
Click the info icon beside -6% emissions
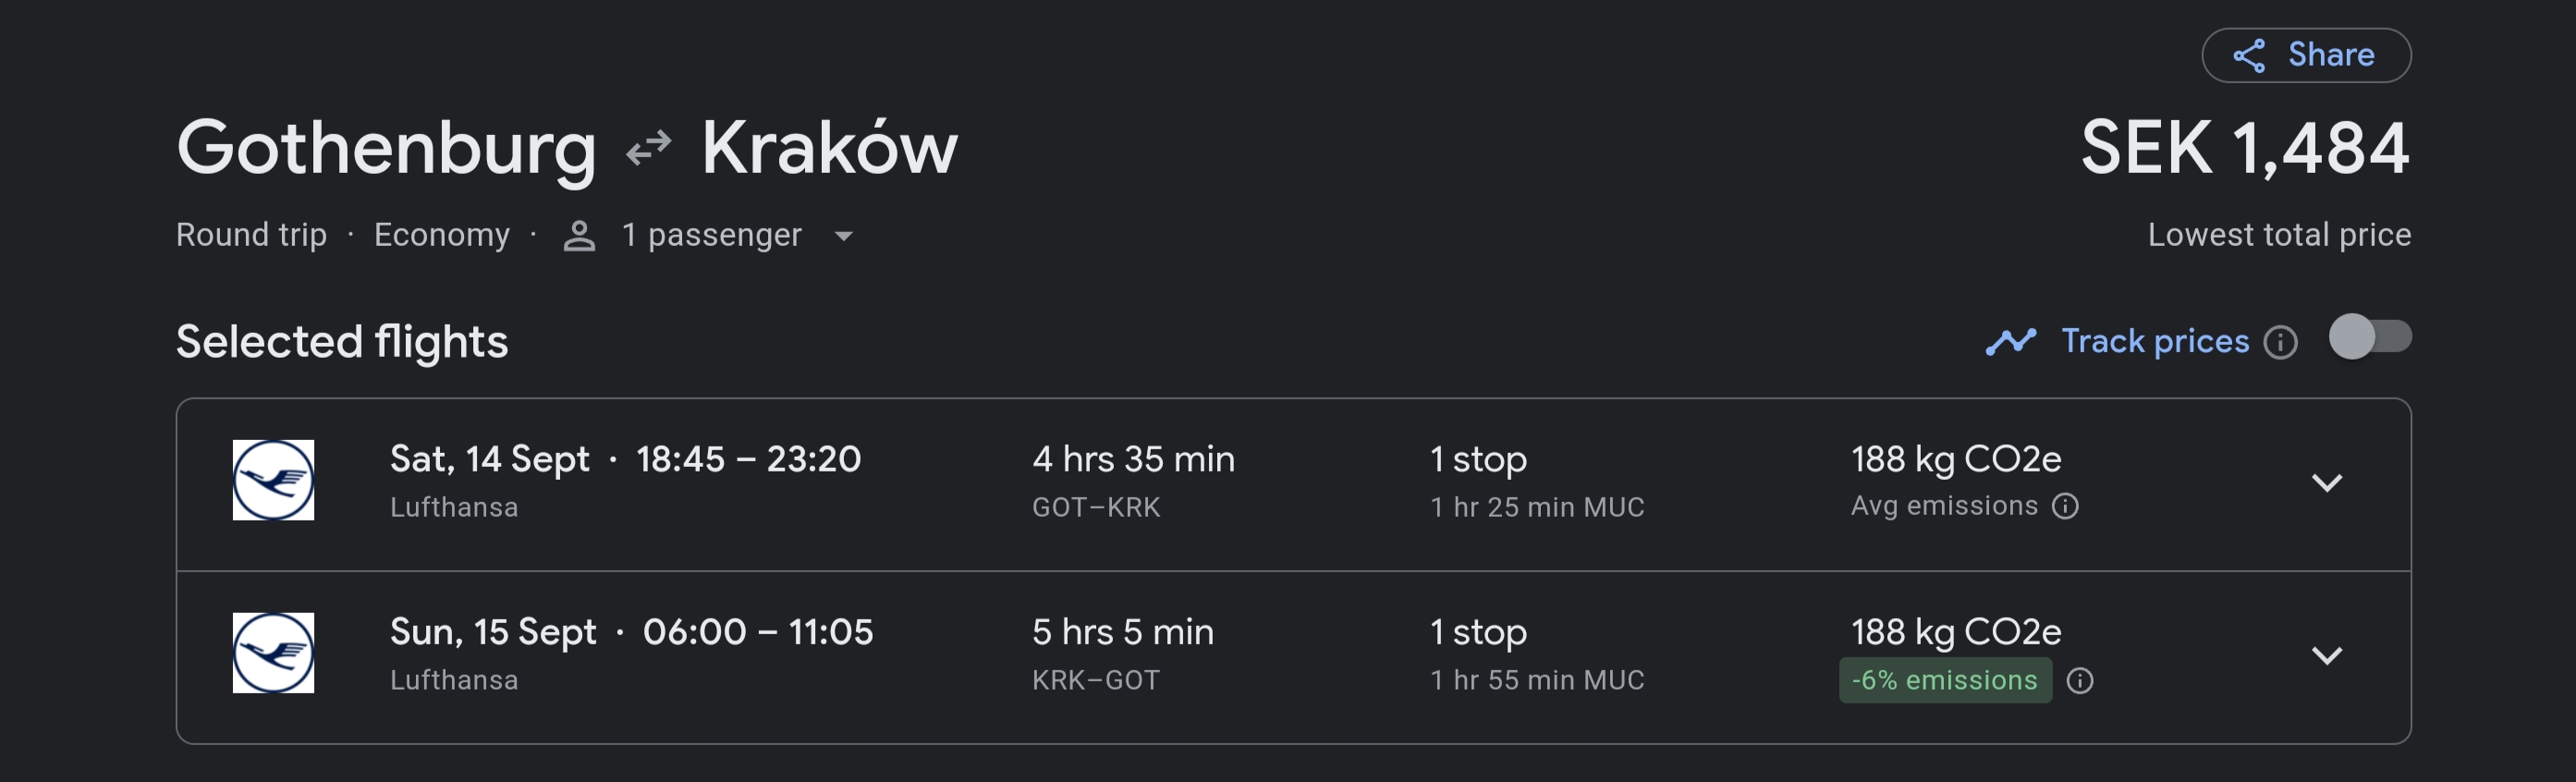tap(2080, 681)
